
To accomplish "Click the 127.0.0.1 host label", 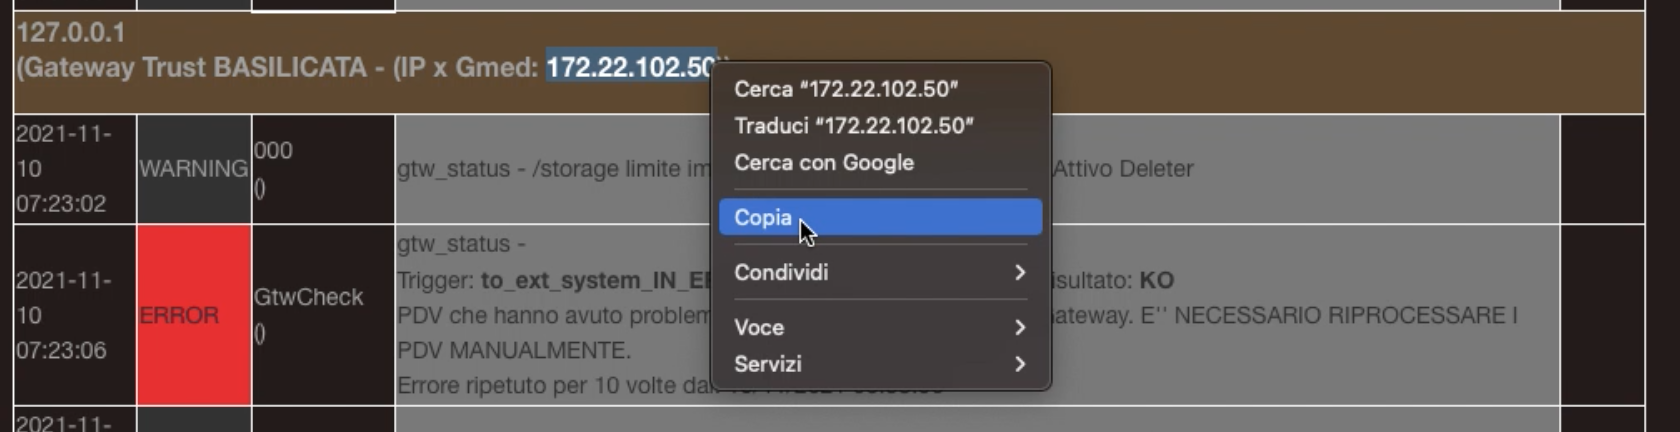I will coord(71,33).
